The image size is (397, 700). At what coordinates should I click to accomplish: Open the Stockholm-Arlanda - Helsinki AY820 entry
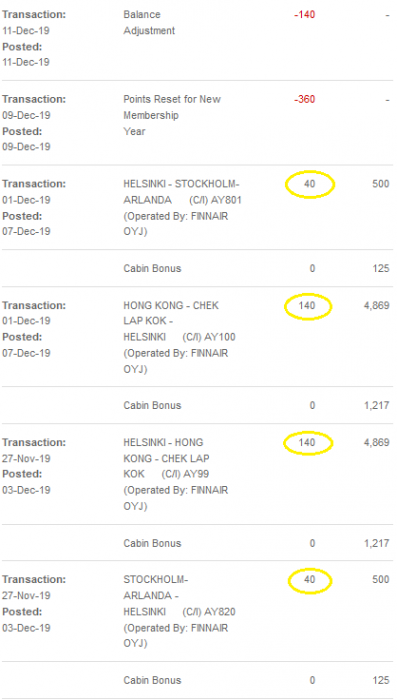point(180,611)
